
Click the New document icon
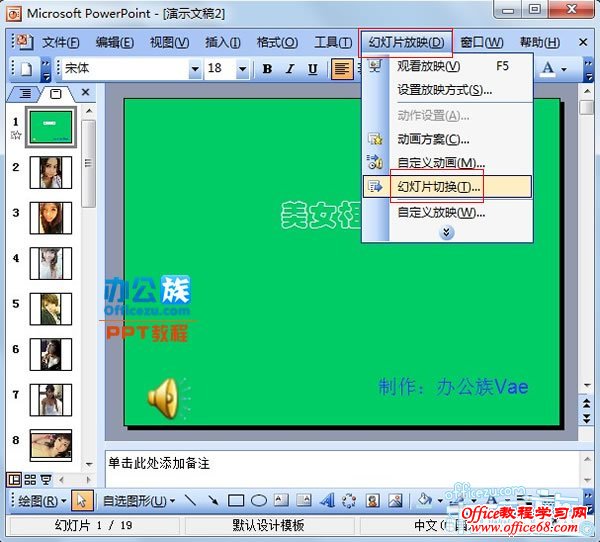(x=26, y=69)
